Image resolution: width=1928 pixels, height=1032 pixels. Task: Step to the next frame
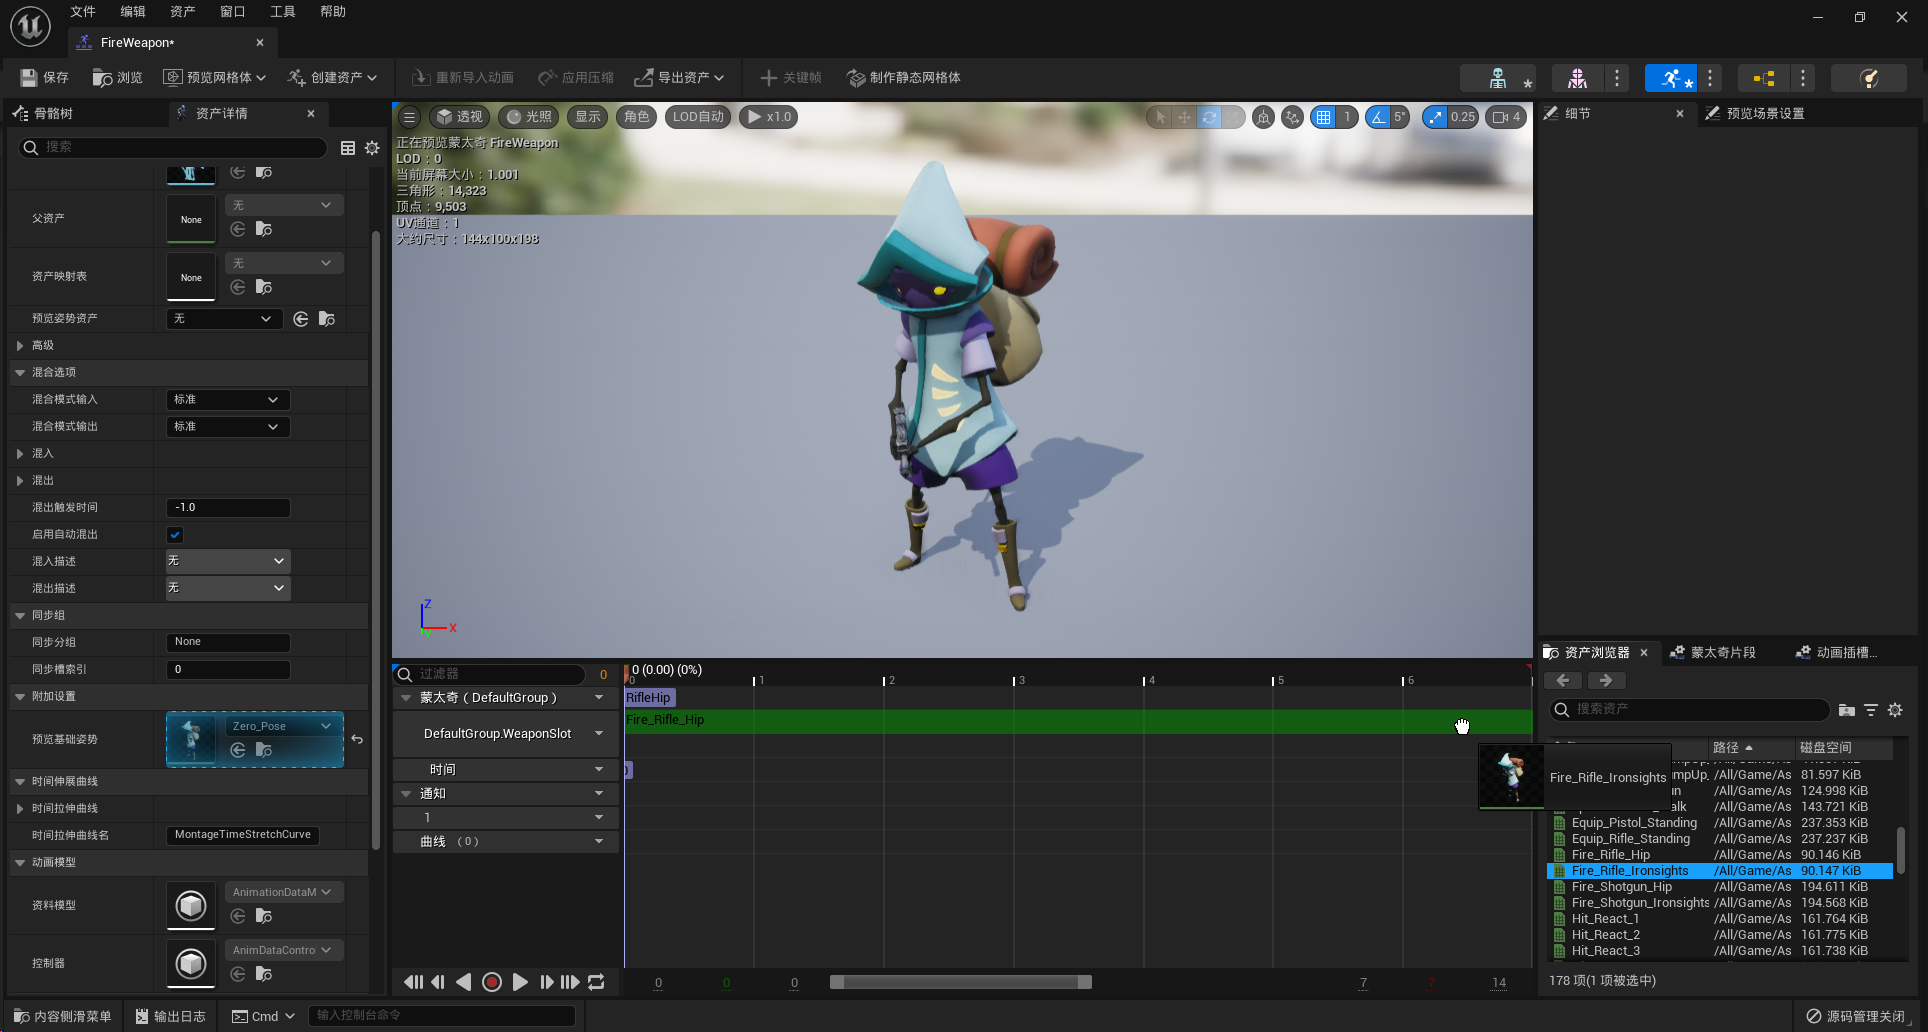point(546,982)
